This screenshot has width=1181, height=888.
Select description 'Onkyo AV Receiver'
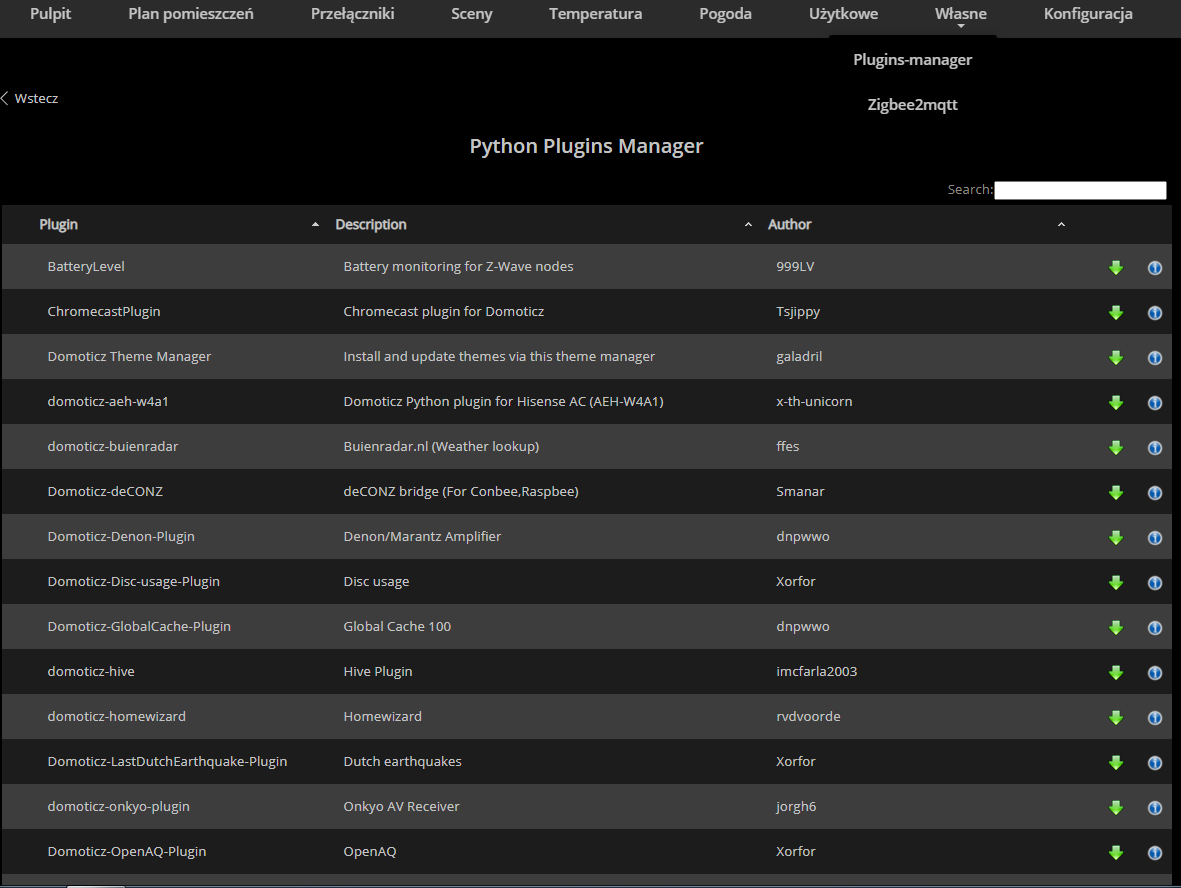click(x=401, y=807)
